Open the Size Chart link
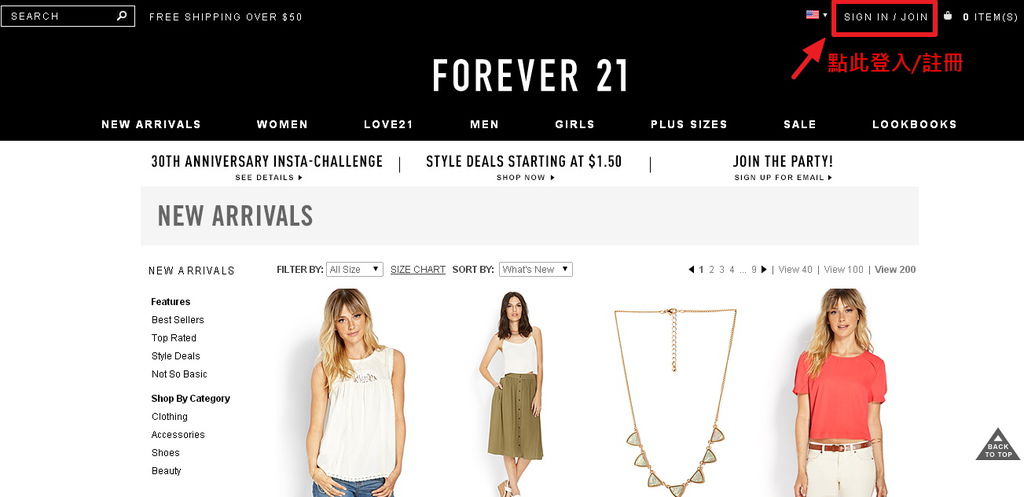The width and height of the screenshot is (1024, 497). tap(418, 269)
